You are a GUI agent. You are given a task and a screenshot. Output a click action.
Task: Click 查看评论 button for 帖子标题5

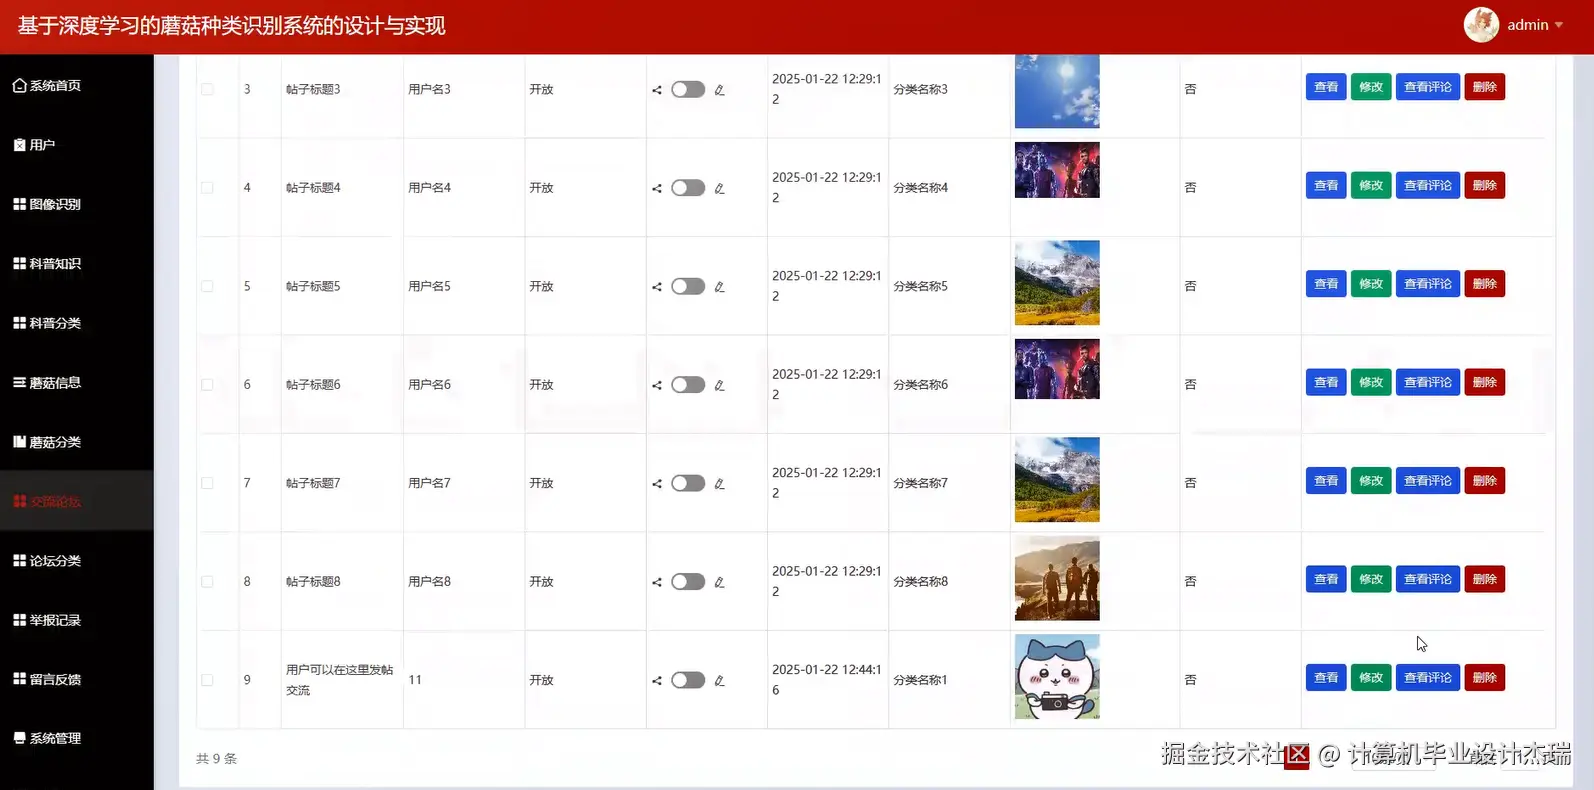click(x=1428, y=284)
